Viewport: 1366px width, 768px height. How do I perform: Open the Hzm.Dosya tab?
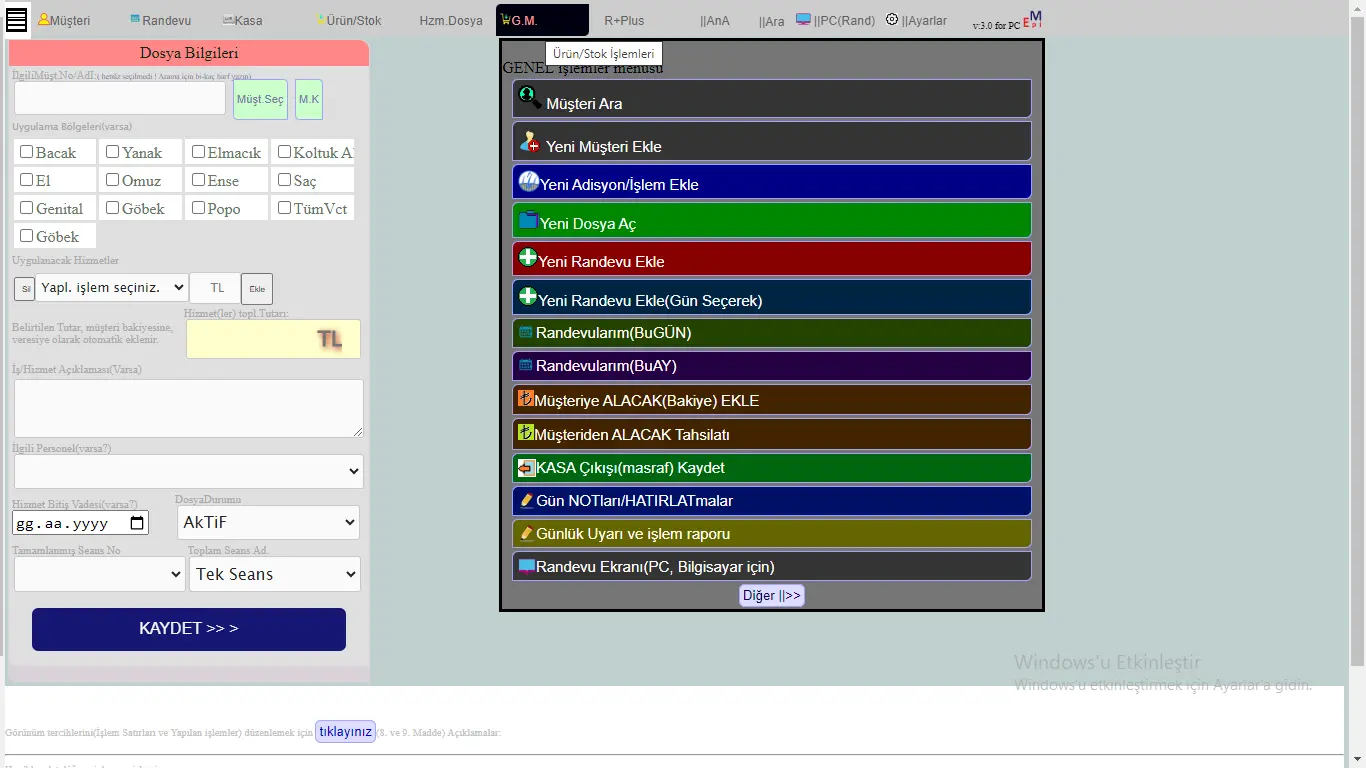(x=450, y=20)
